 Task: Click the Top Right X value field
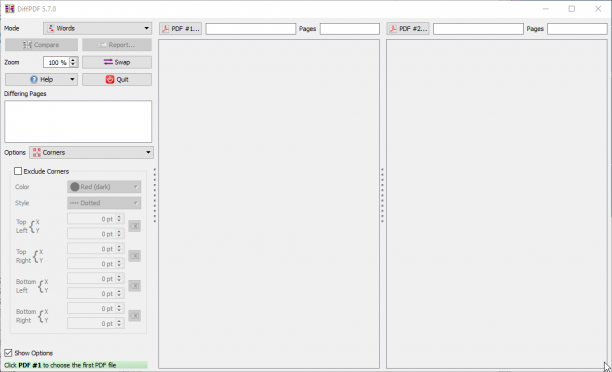(96, 249)
